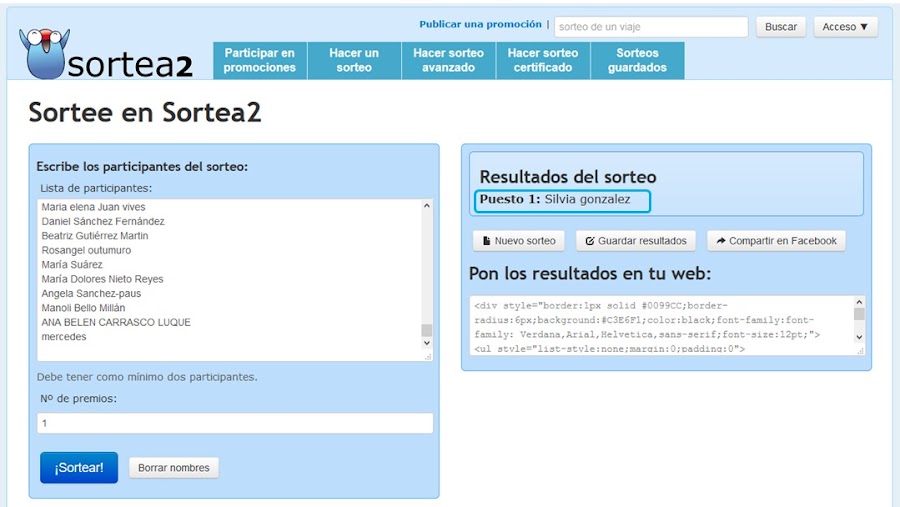Open the Acceso dropdown menu
The image size is (900, 507).
[845, 27]
